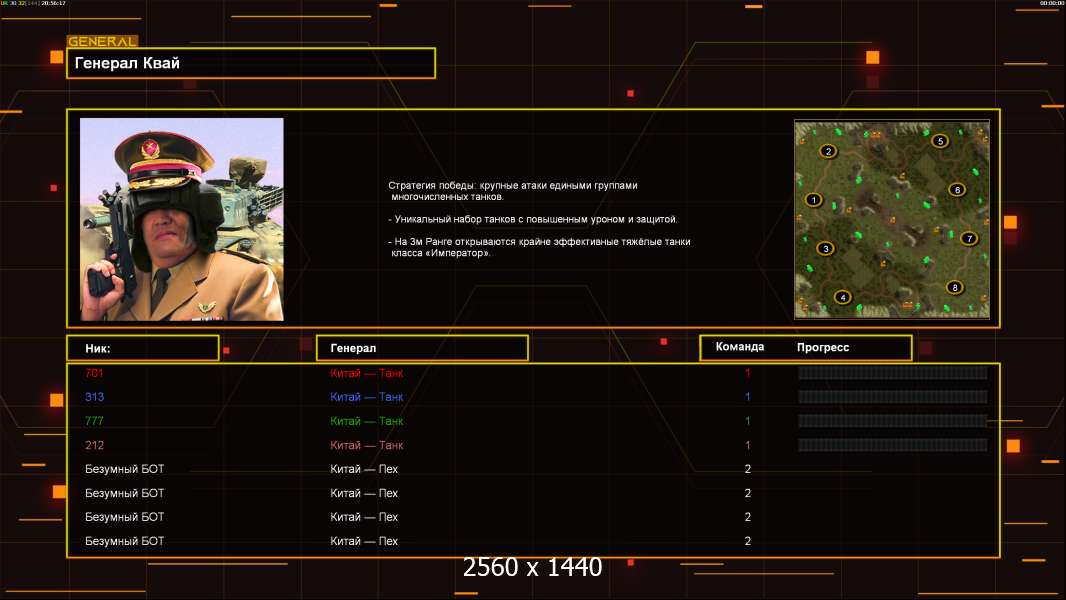
Task: Select start position 2 on the minimap
Action: coord(828,152)
